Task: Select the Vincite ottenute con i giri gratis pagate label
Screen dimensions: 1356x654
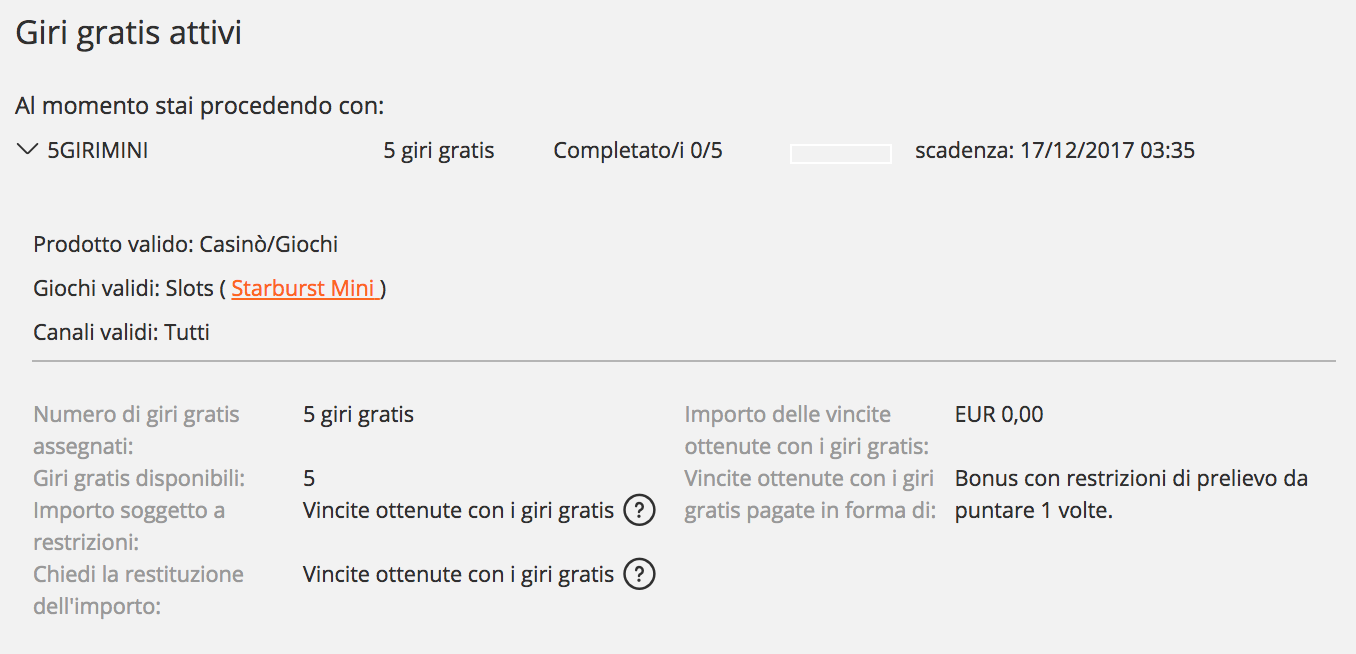Action: tap(810, 494)
